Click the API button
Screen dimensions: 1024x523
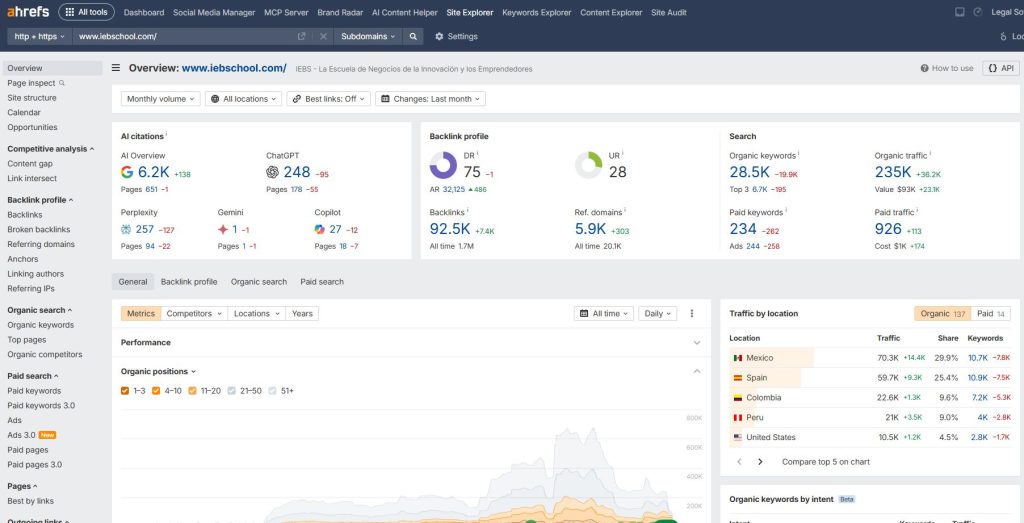[x=1001, y=68]
